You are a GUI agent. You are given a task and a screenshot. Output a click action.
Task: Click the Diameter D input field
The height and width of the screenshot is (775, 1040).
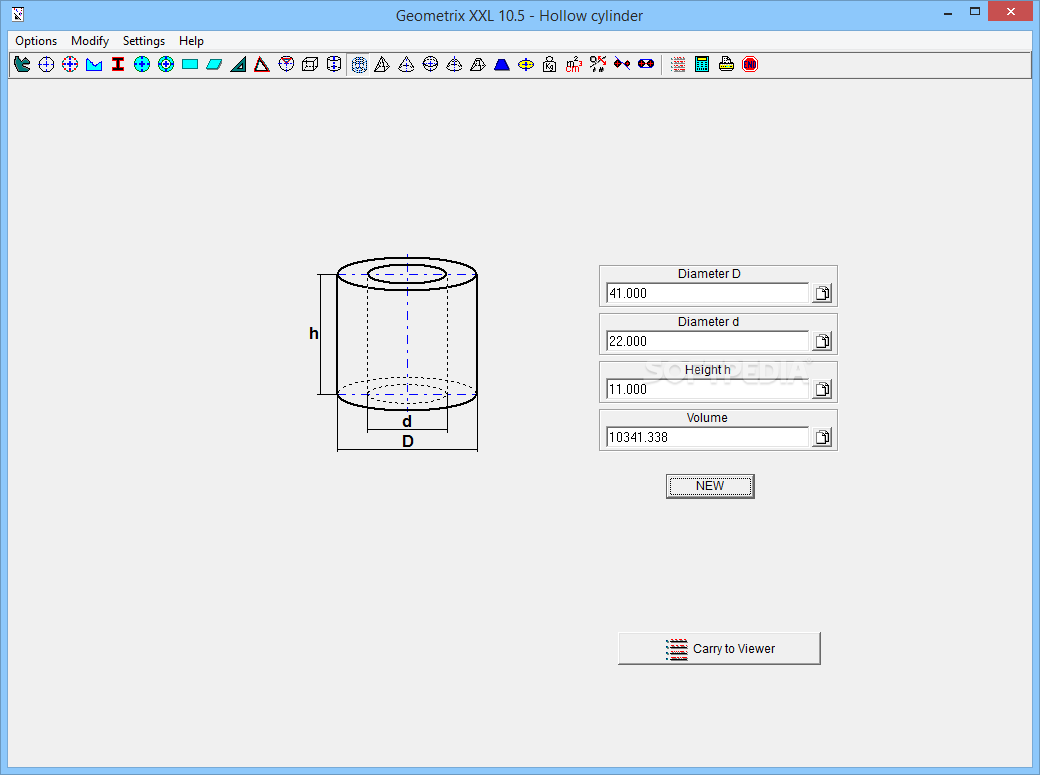click(x=707, y=293)
